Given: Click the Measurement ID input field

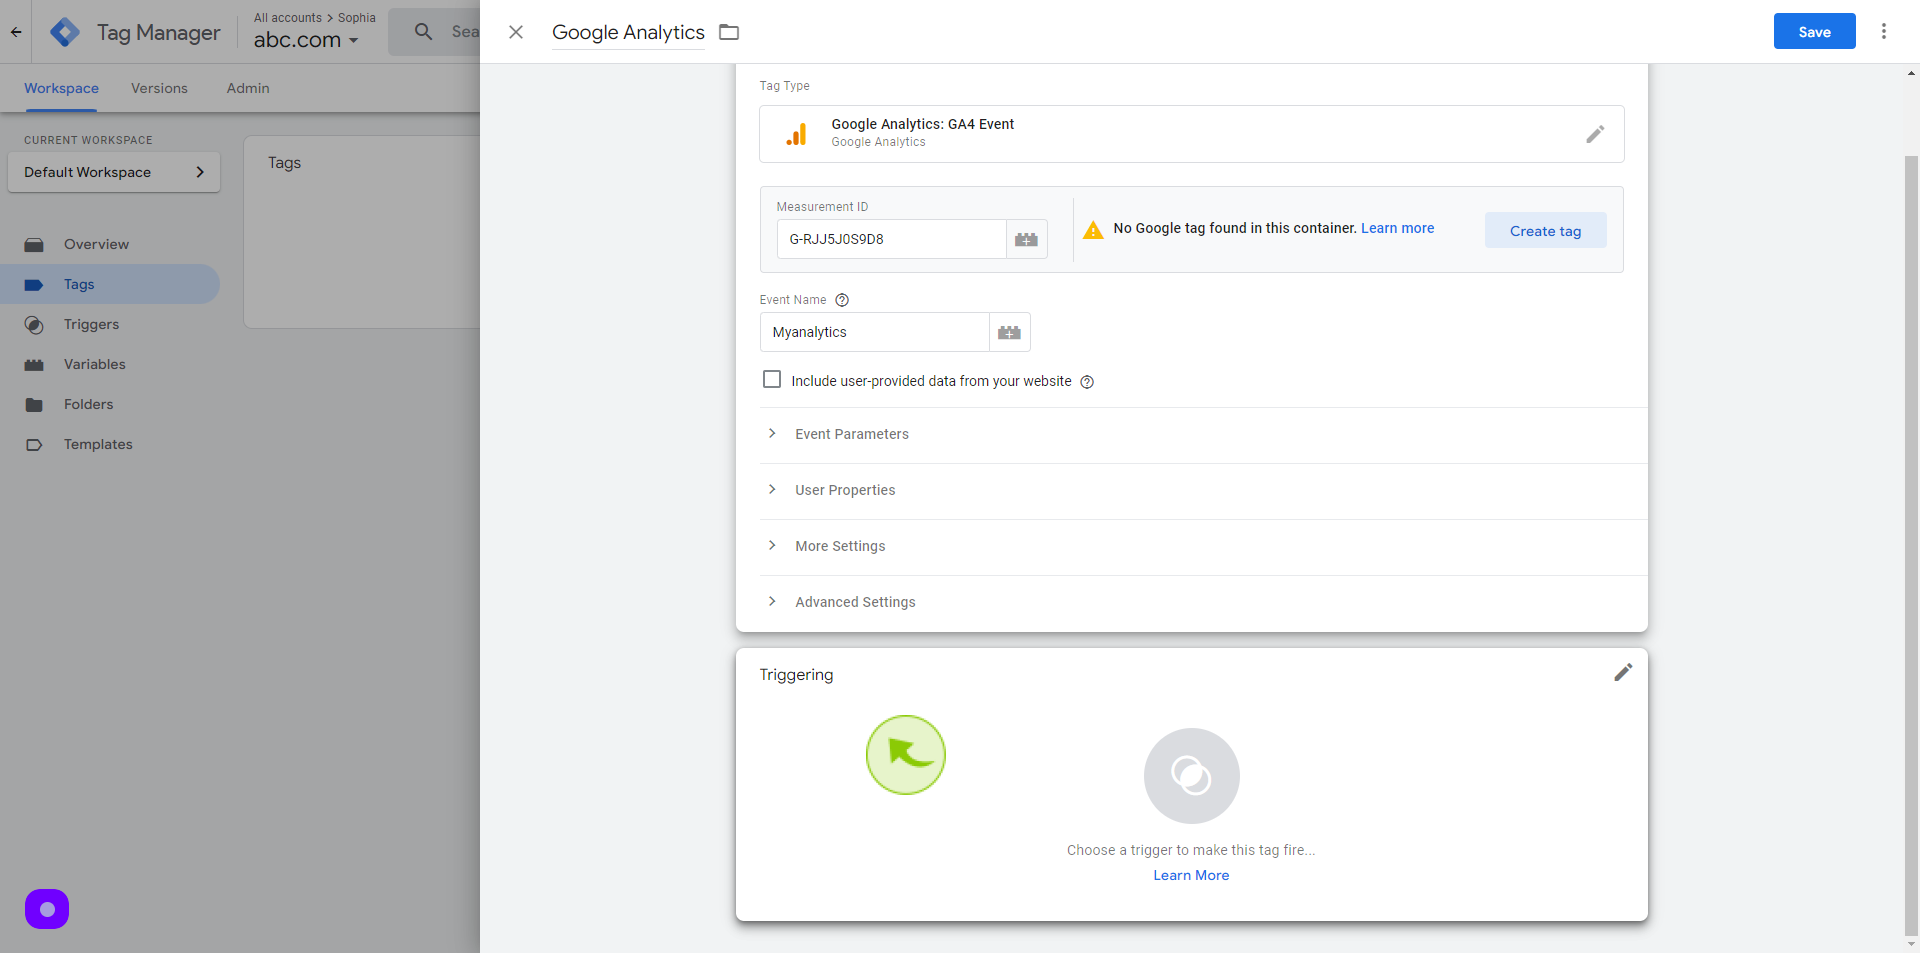Looking at the screenshot, I should [x=891, y=239].
